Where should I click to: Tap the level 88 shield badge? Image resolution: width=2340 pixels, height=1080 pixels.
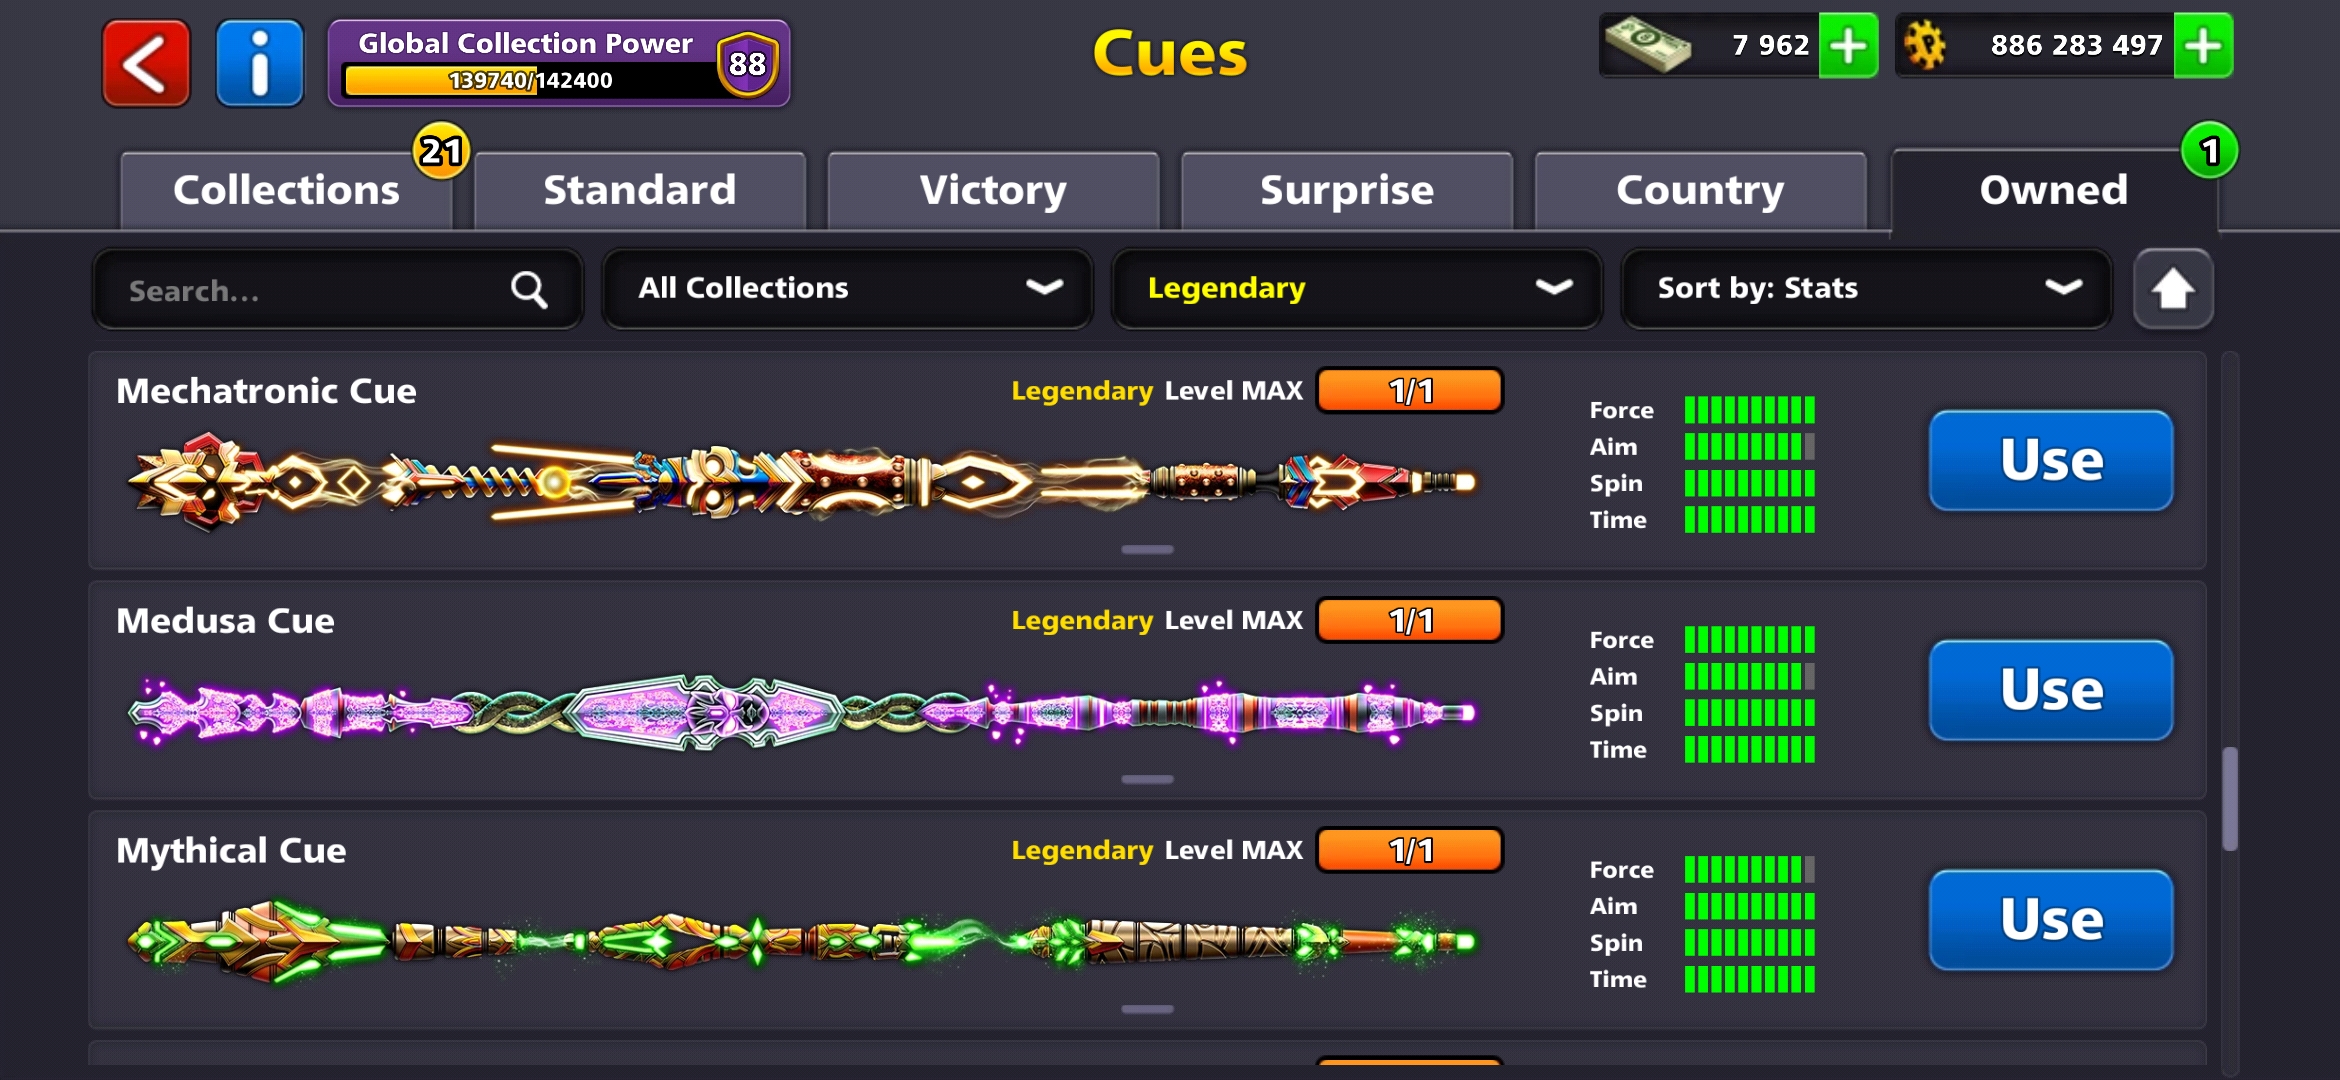747,64
